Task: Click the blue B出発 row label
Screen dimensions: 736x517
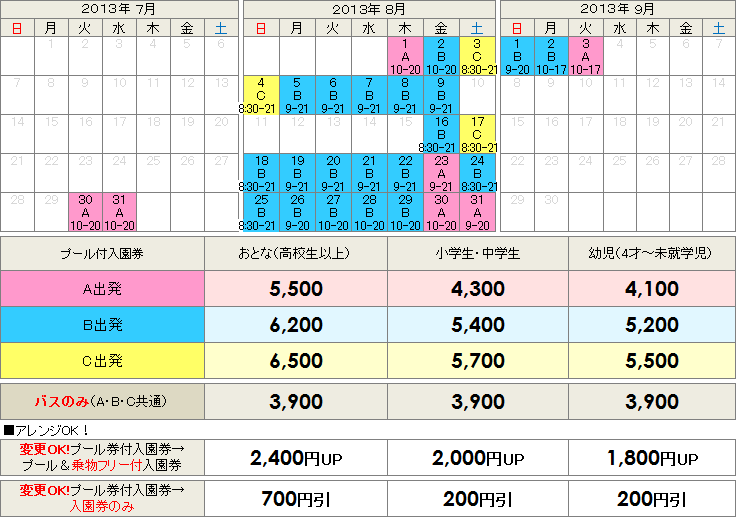Action: tap(102, 325)
